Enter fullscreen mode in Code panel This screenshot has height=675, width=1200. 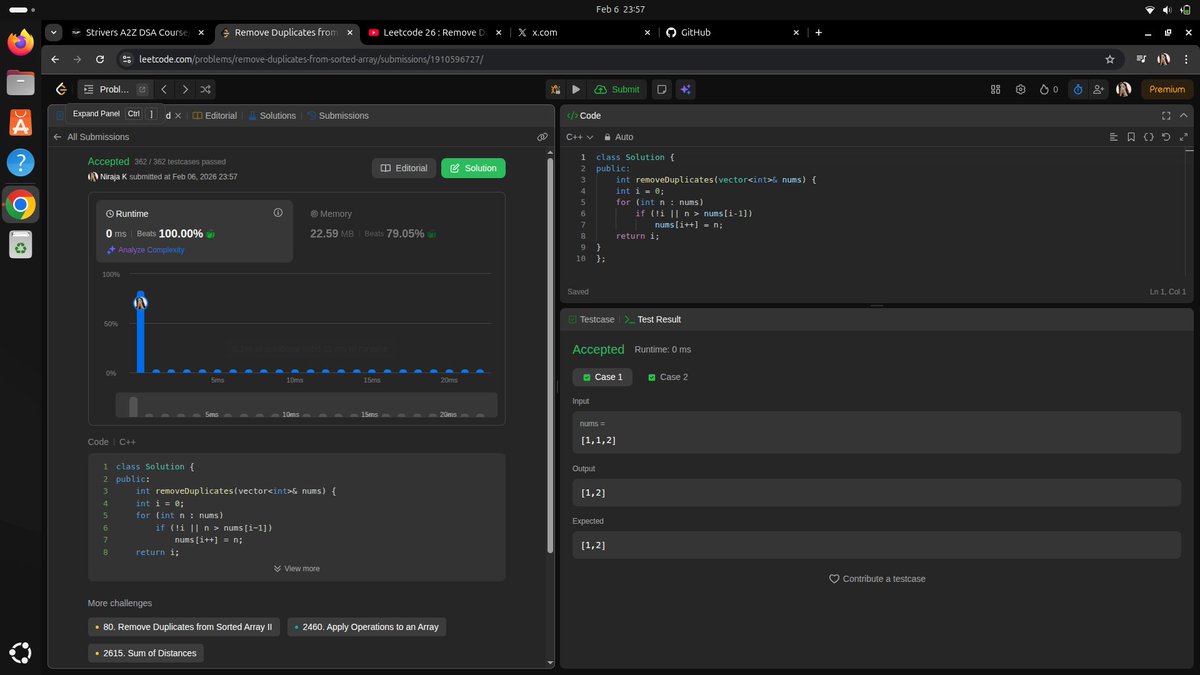click(x=1166, y=115)
